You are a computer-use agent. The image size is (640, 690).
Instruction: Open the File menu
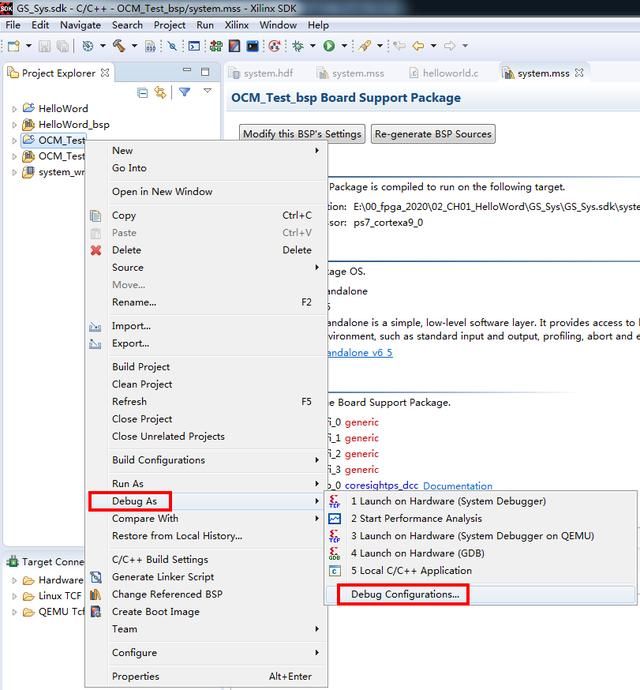coord(13,25)
